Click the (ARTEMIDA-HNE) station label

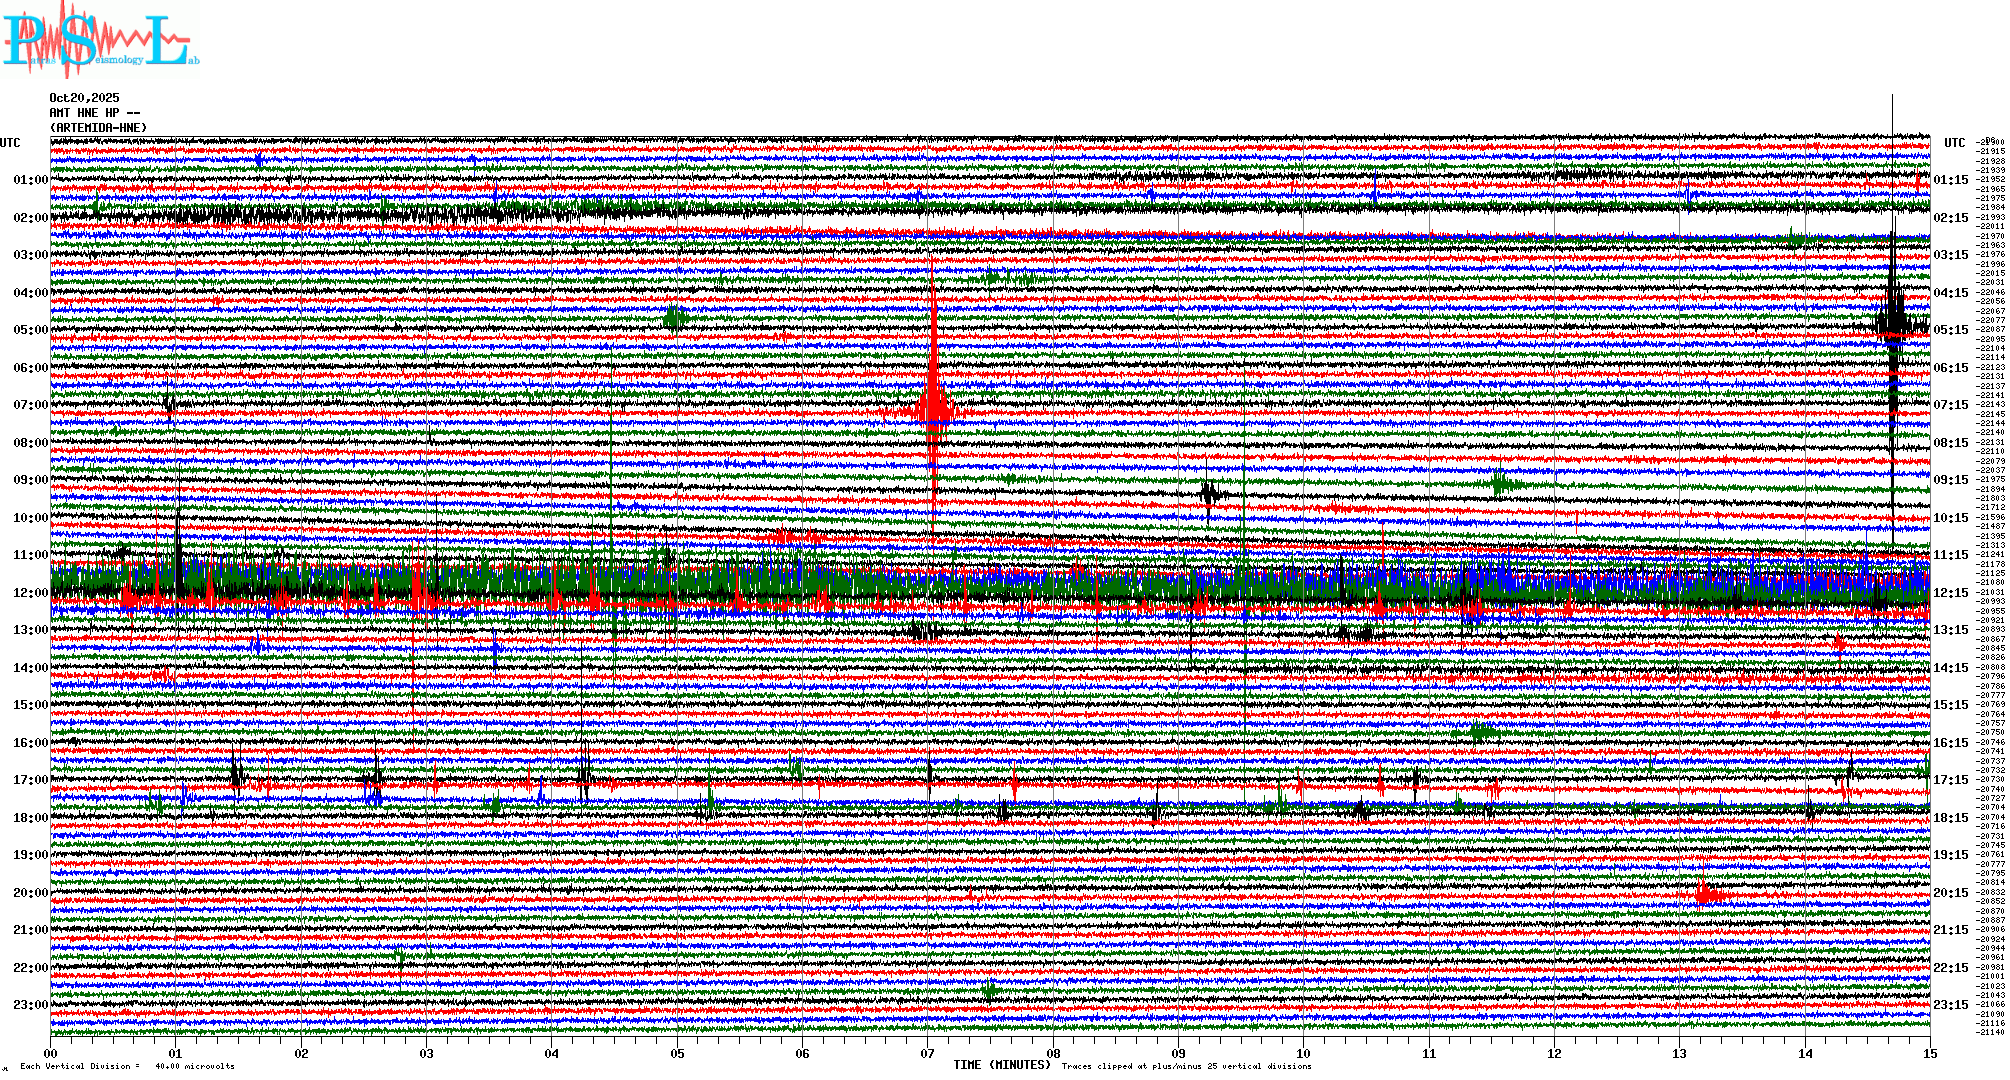[x=98, y=128]
